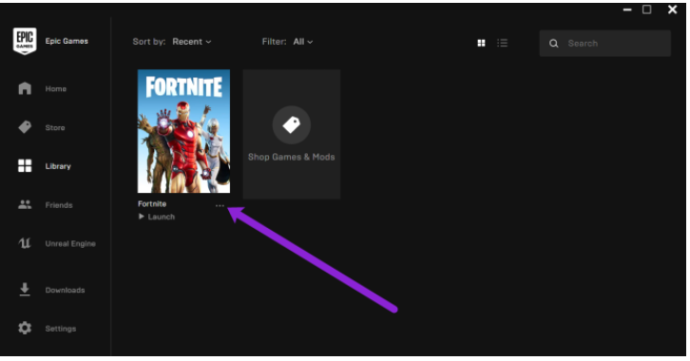
Task: Go to the Store section label
Action: pyautogui.click(x=55, y=128)
